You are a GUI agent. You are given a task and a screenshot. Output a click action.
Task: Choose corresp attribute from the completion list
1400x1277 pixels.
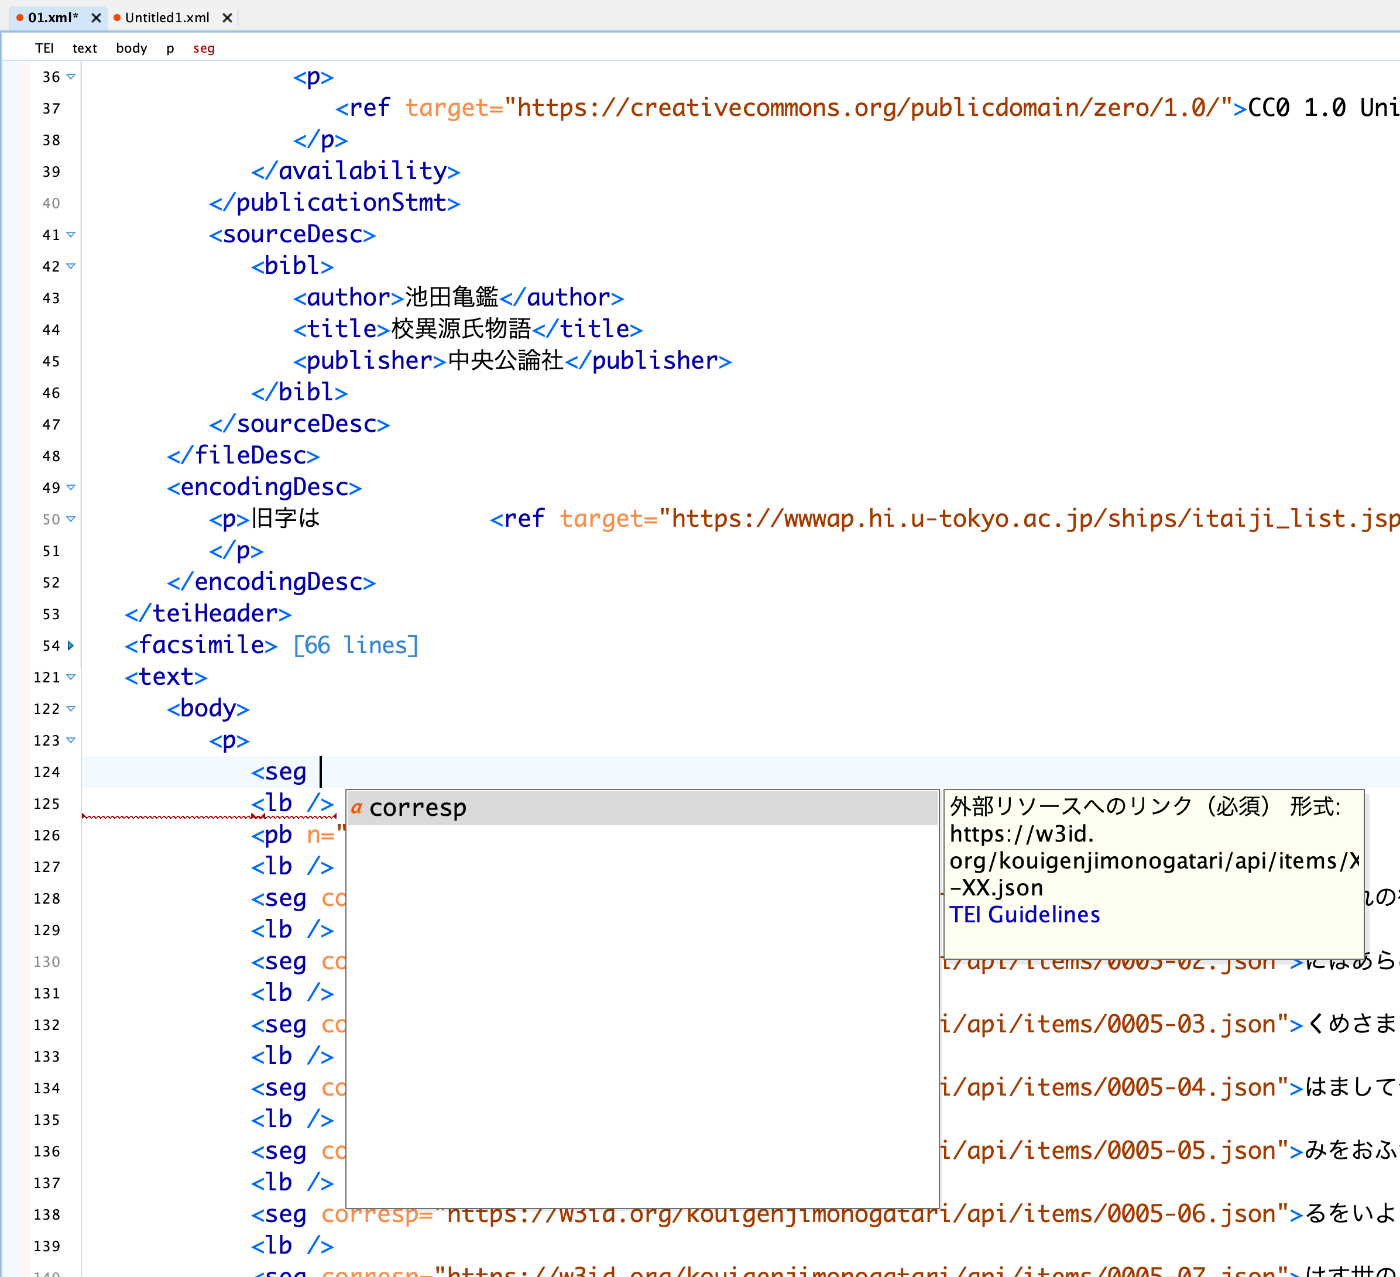tap(642, 808)
